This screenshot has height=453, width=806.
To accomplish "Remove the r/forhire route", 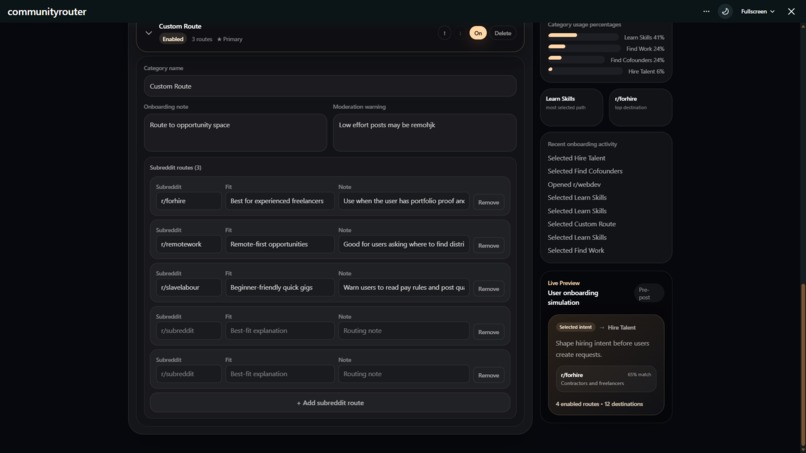I will coord(488,203).
